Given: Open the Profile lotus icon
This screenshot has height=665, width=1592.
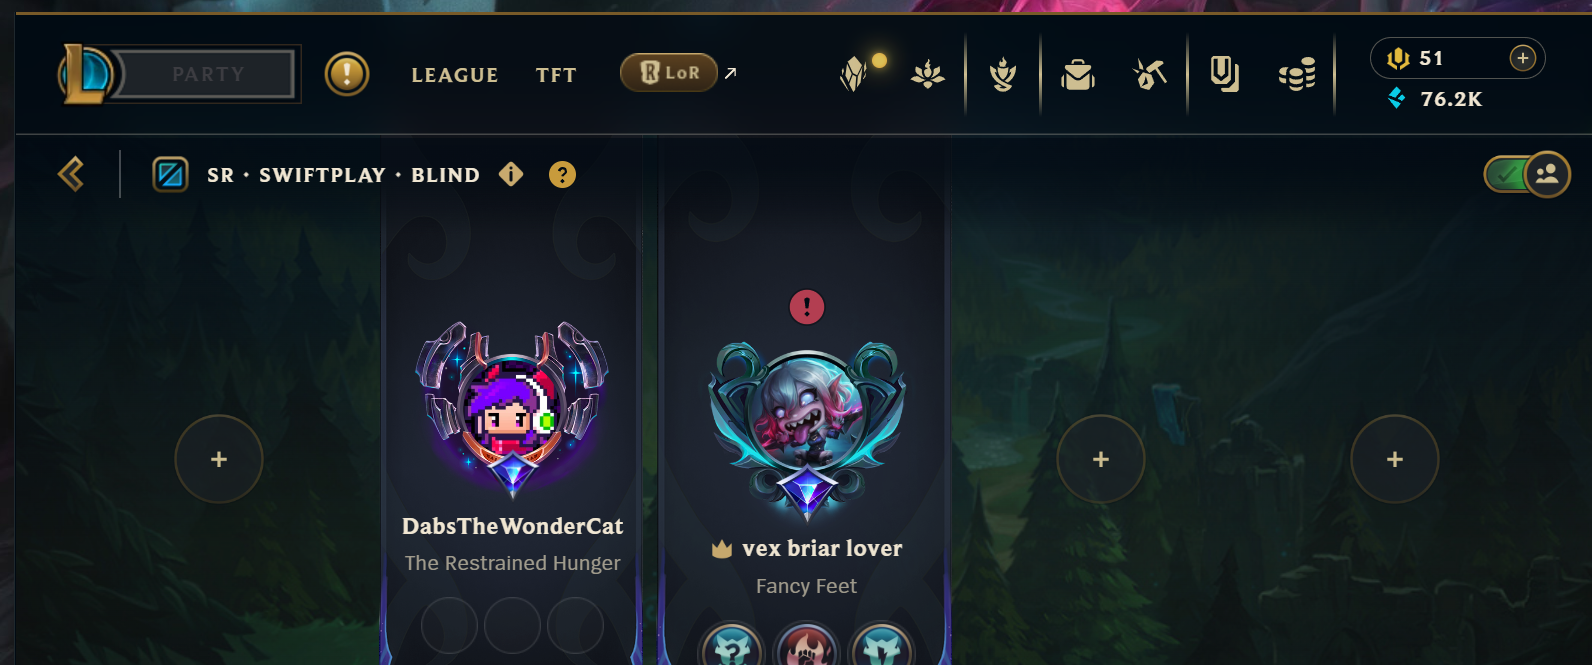Looking at the screenshot, I should 928,74.
